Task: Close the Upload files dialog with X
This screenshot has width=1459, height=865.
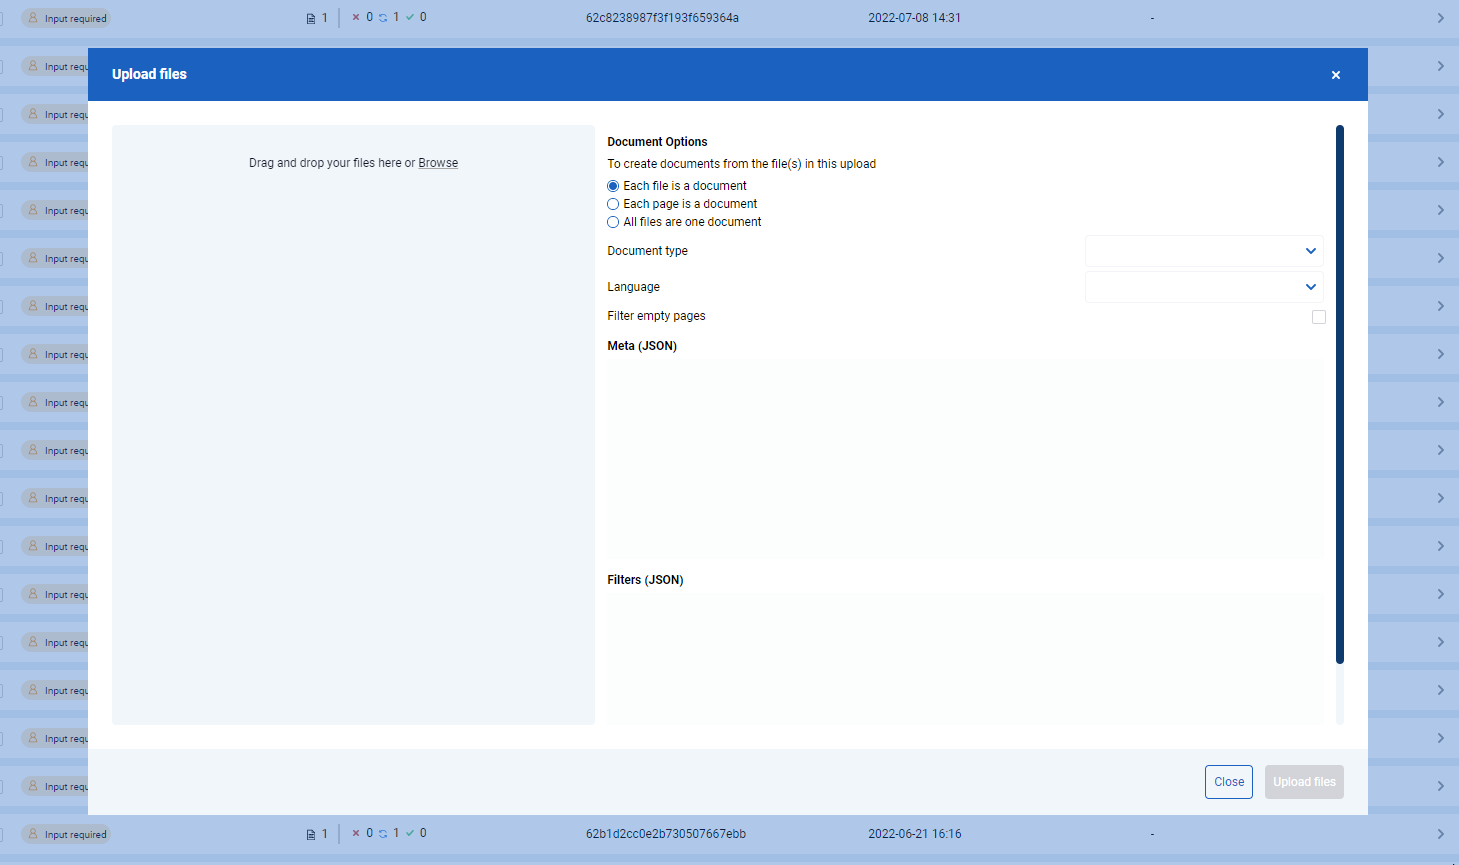Action: (1335, 75)
